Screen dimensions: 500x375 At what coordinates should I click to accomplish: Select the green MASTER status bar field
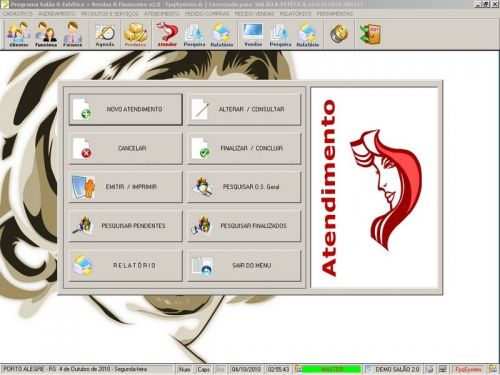coord(331,369)
